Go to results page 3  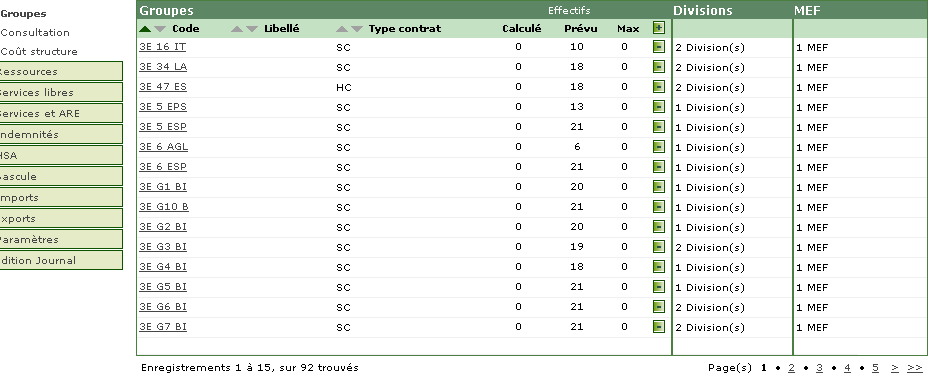(x=819, y=368)
